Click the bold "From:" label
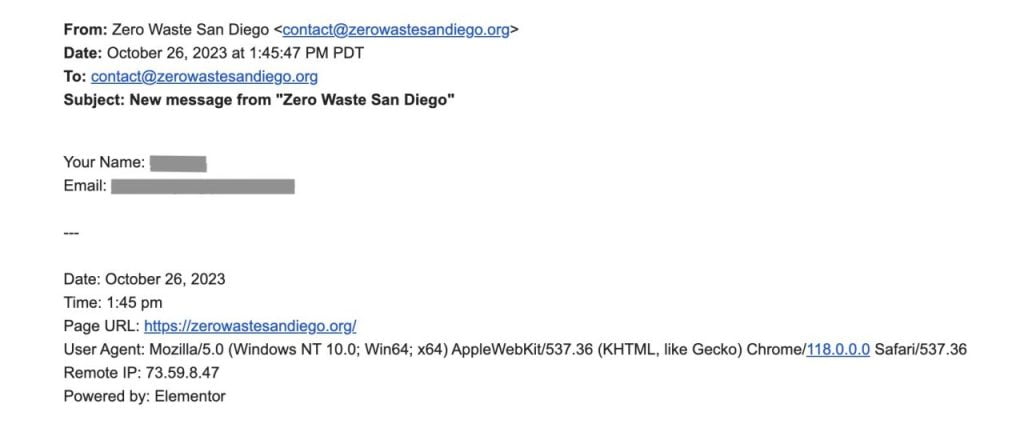 point(86,30)
